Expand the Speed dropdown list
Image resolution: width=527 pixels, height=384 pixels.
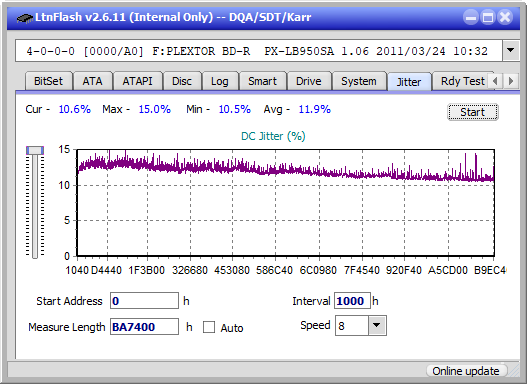[x=377, y=325]
